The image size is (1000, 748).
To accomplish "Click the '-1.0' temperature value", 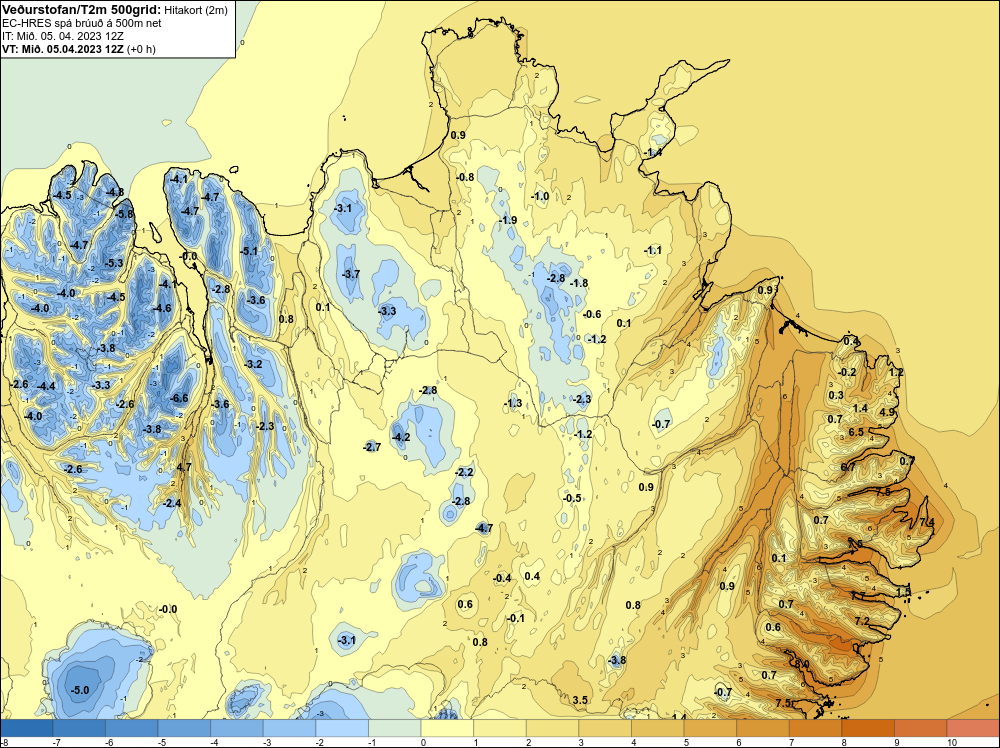I will point(540,196).
